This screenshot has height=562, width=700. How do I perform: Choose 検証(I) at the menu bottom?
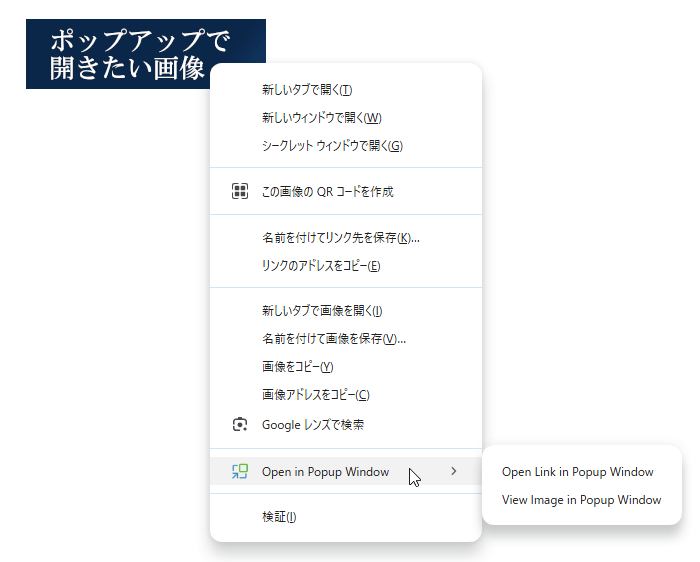tap(346, 517)
